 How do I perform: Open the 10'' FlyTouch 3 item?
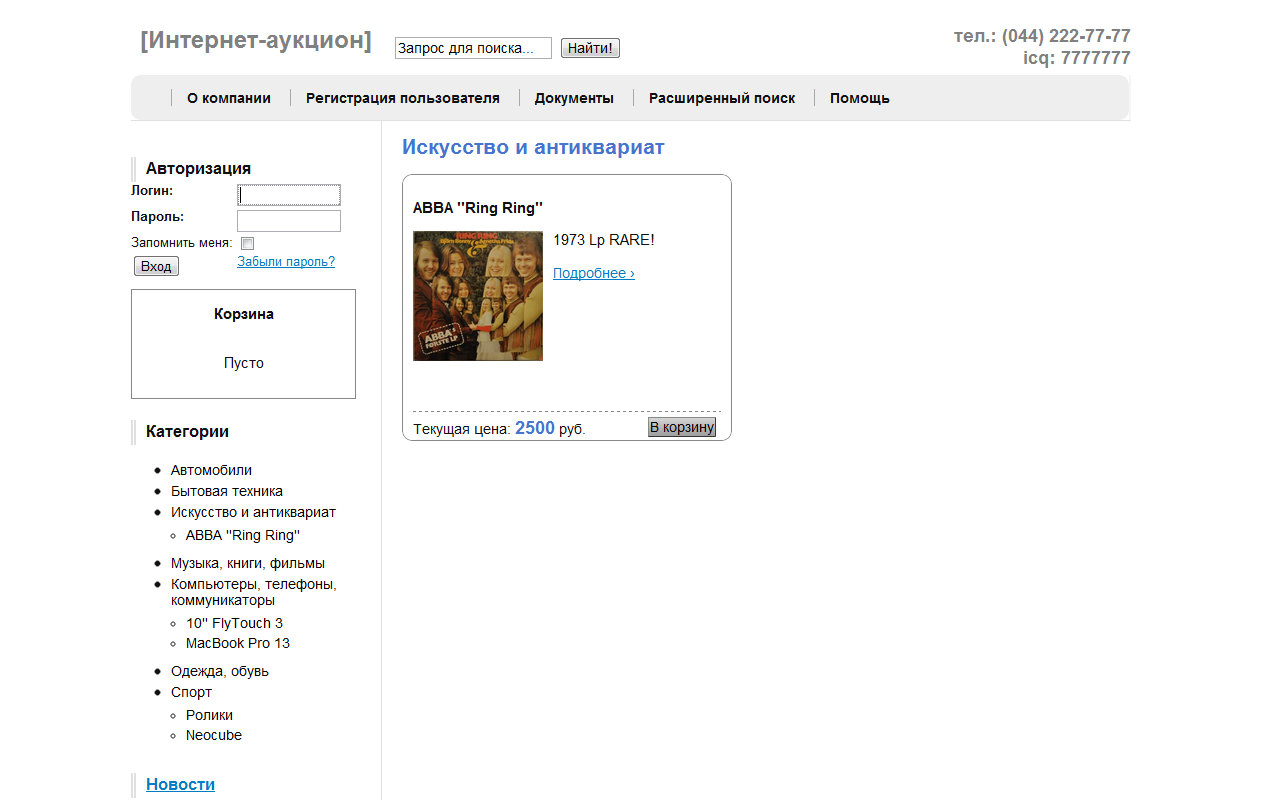click(234, 623)
